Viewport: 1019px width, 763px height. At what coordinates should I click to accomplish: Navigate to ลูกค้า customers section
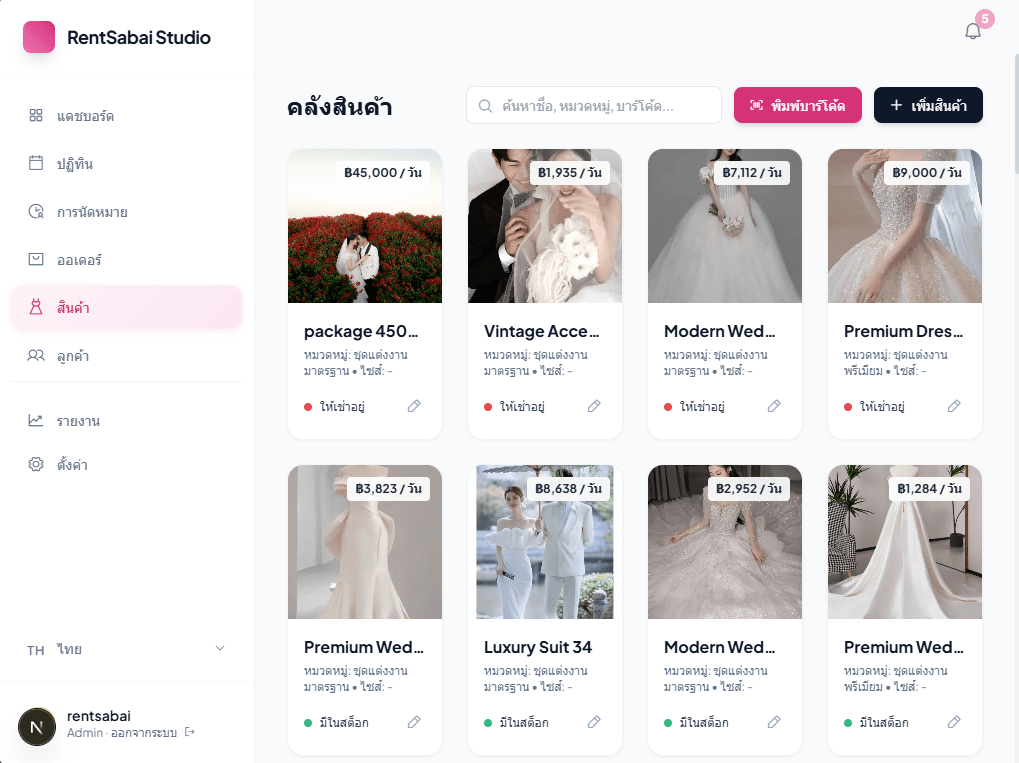[72, 356]
